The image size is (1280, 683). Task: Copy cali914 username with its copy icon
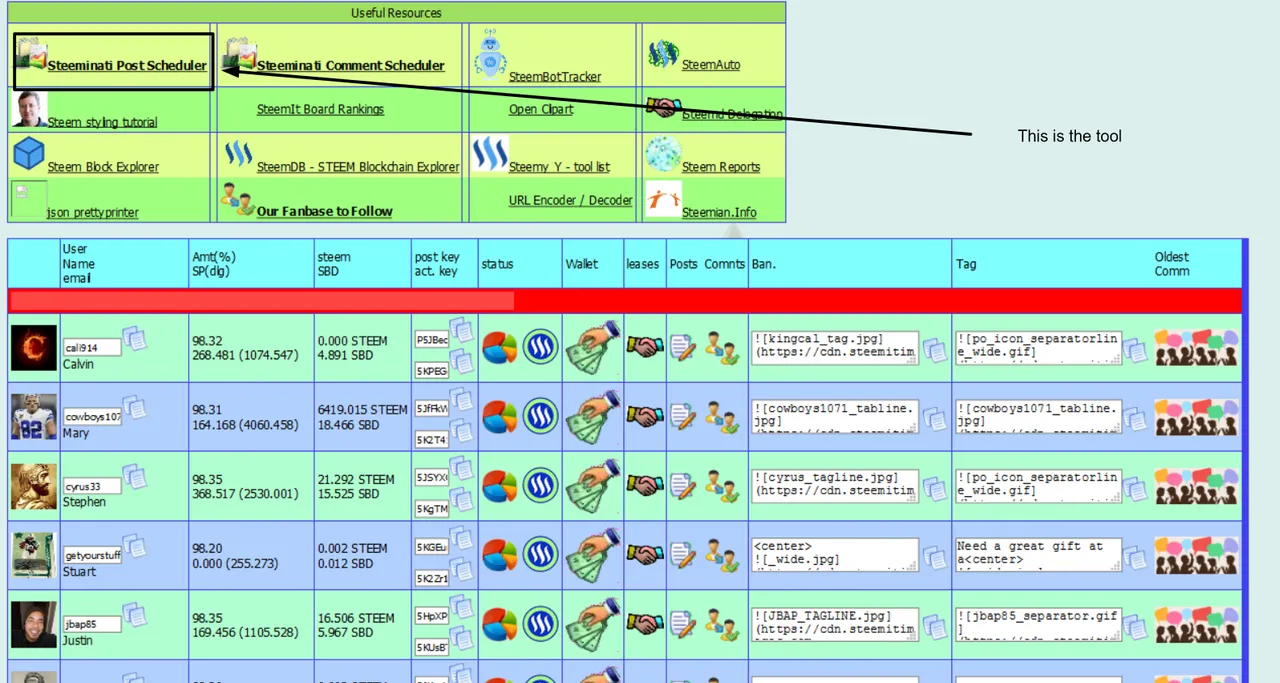(135, 339)
